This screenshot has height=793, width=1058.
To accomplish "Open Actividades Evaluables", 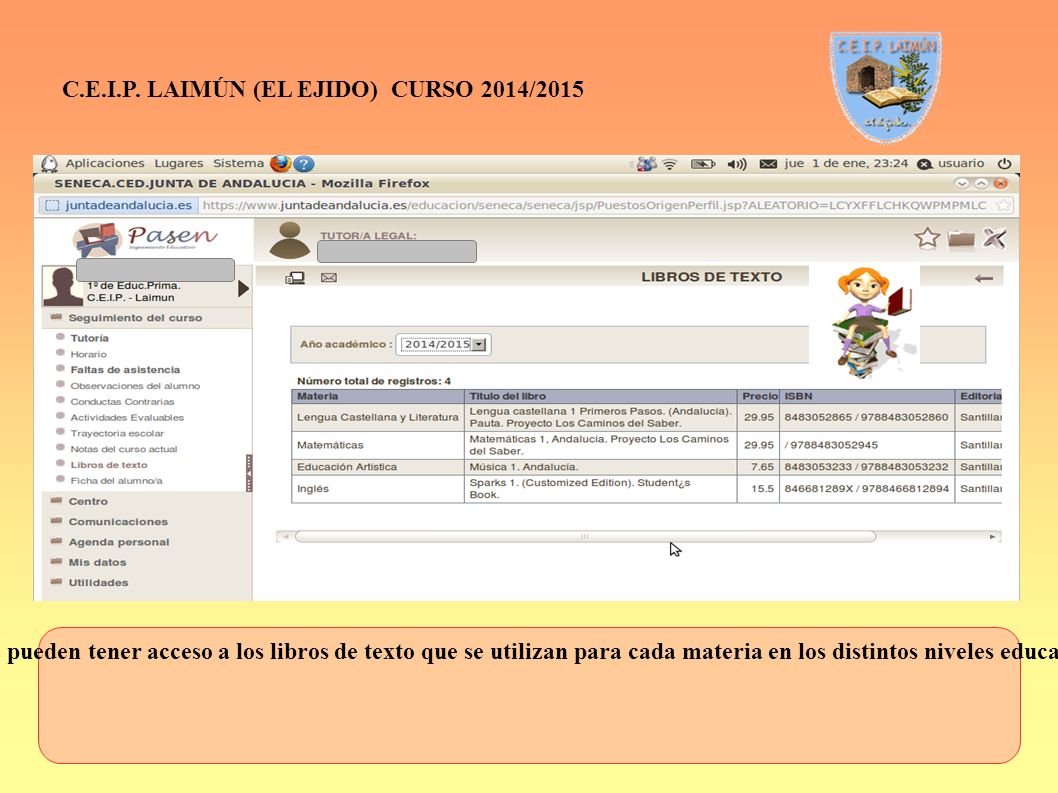I will (x=127, y=418).
